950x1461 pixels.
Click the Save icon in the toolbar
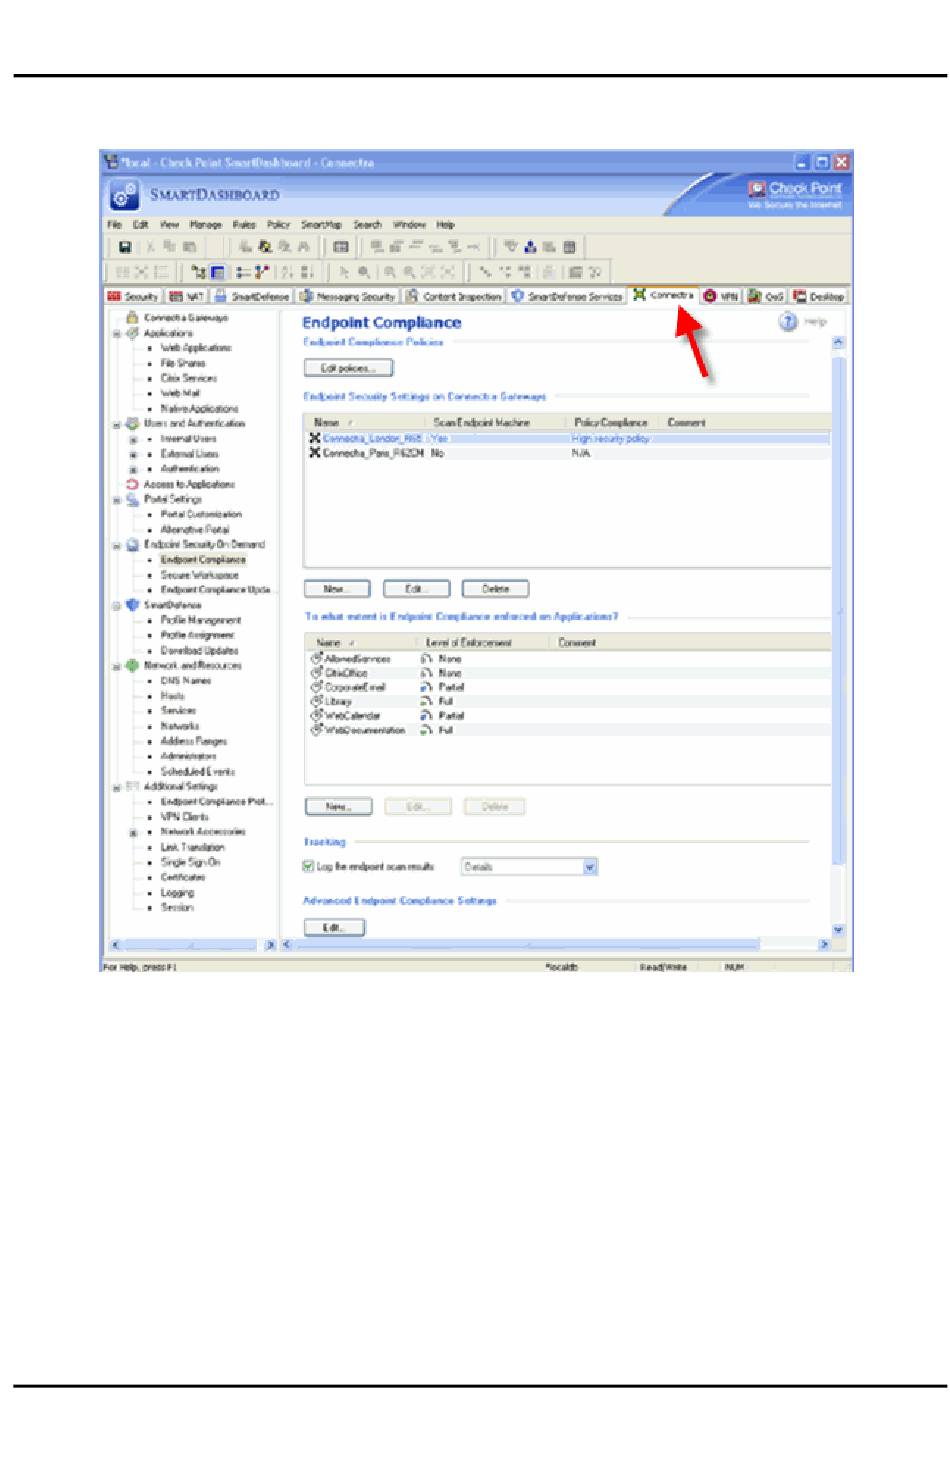126,246
